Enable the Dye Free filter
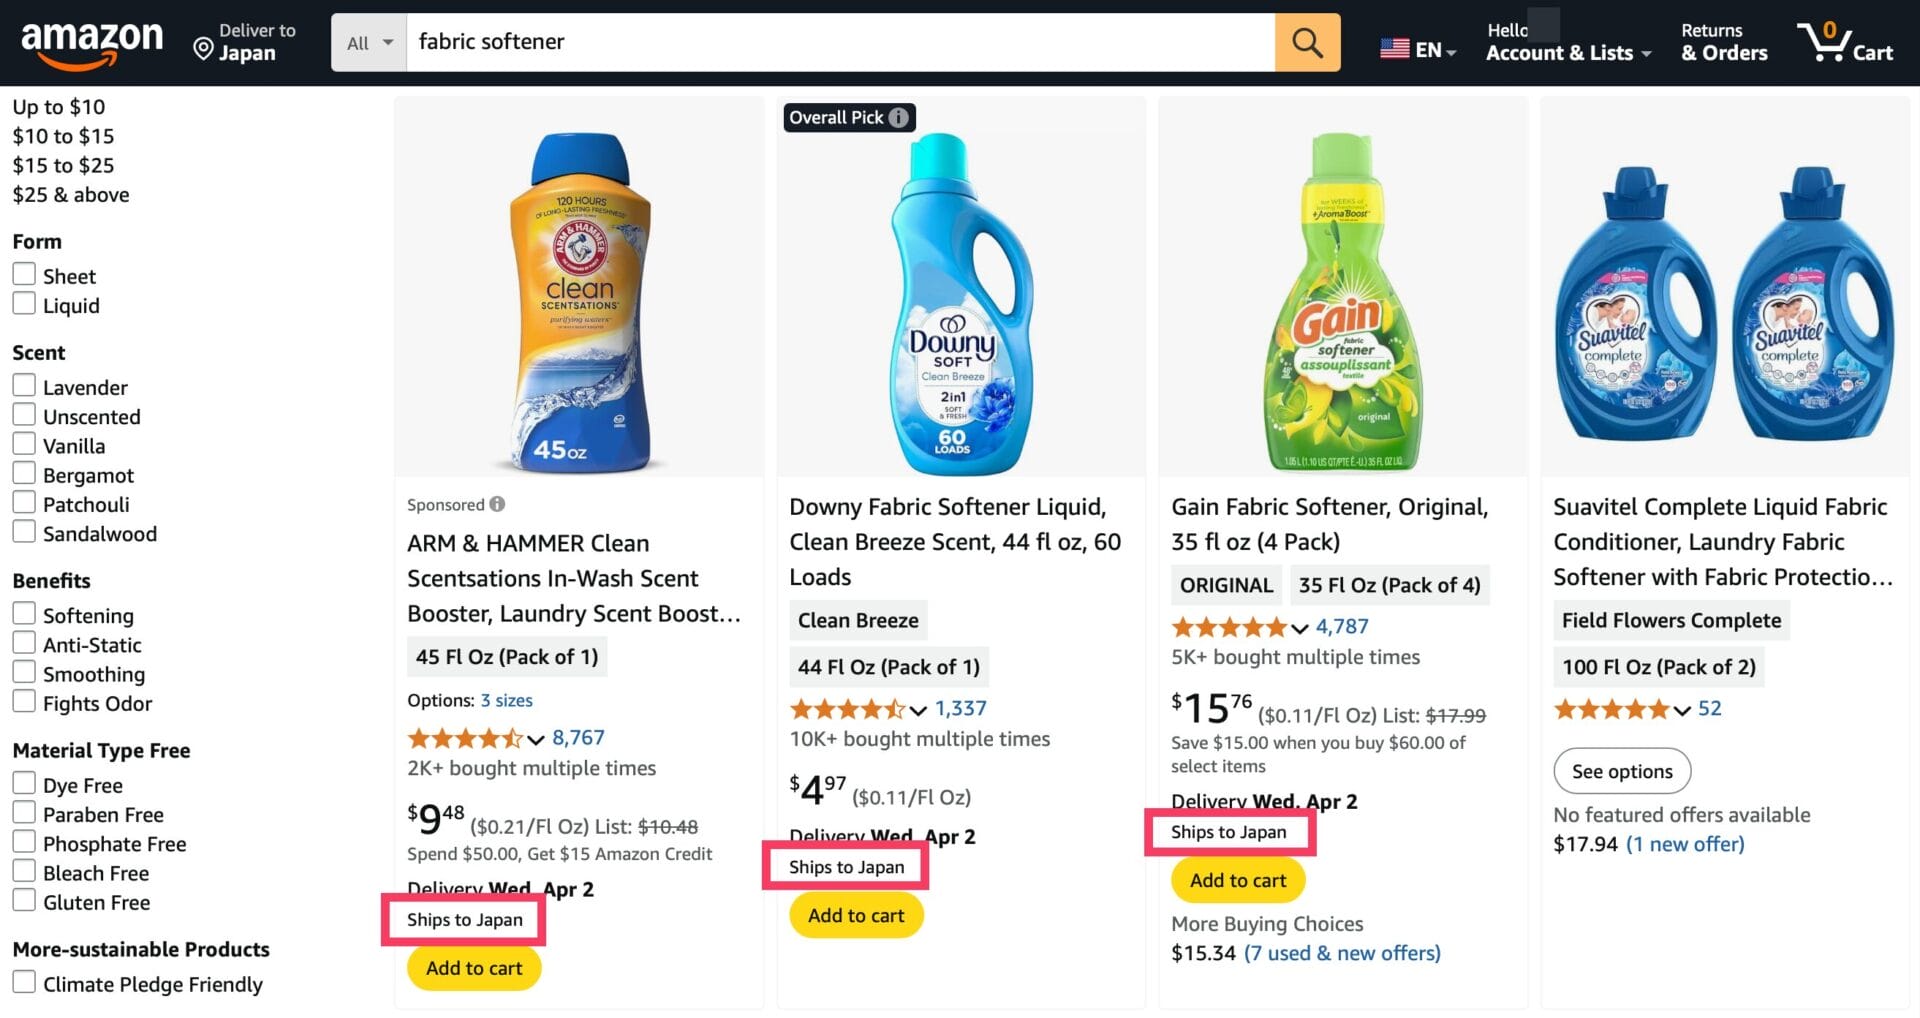This screenshot has height=1018, width=1920. click(x=24, y=784)
